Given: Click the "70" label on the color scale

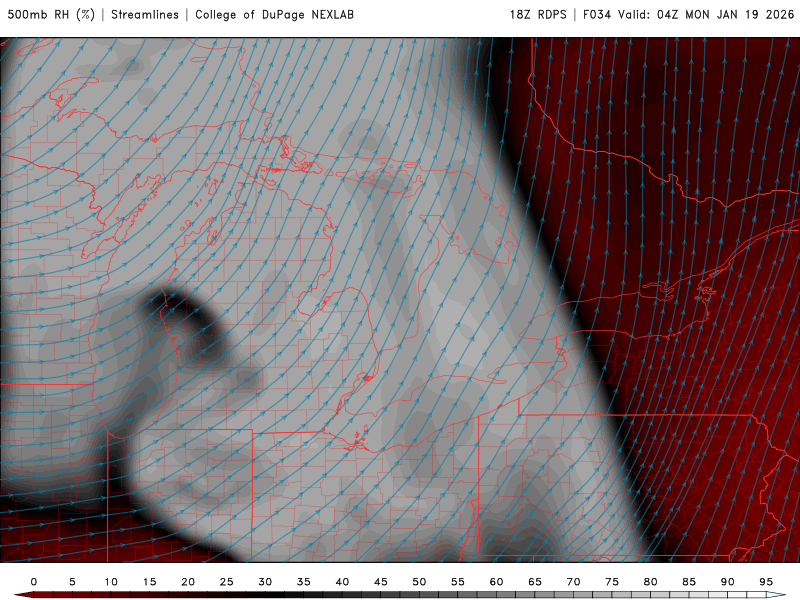Looking at the screenshot, I should [x=573, y=582].
